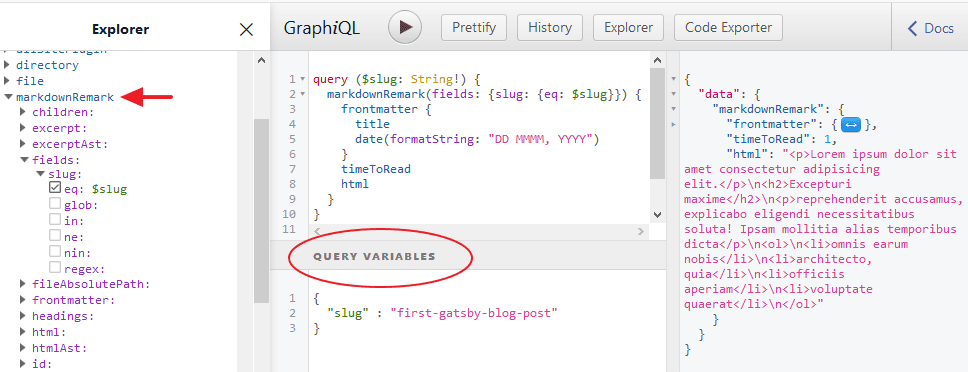Check the ne checkbox
Screen dimensions: 968x372
tap(55, 236)
